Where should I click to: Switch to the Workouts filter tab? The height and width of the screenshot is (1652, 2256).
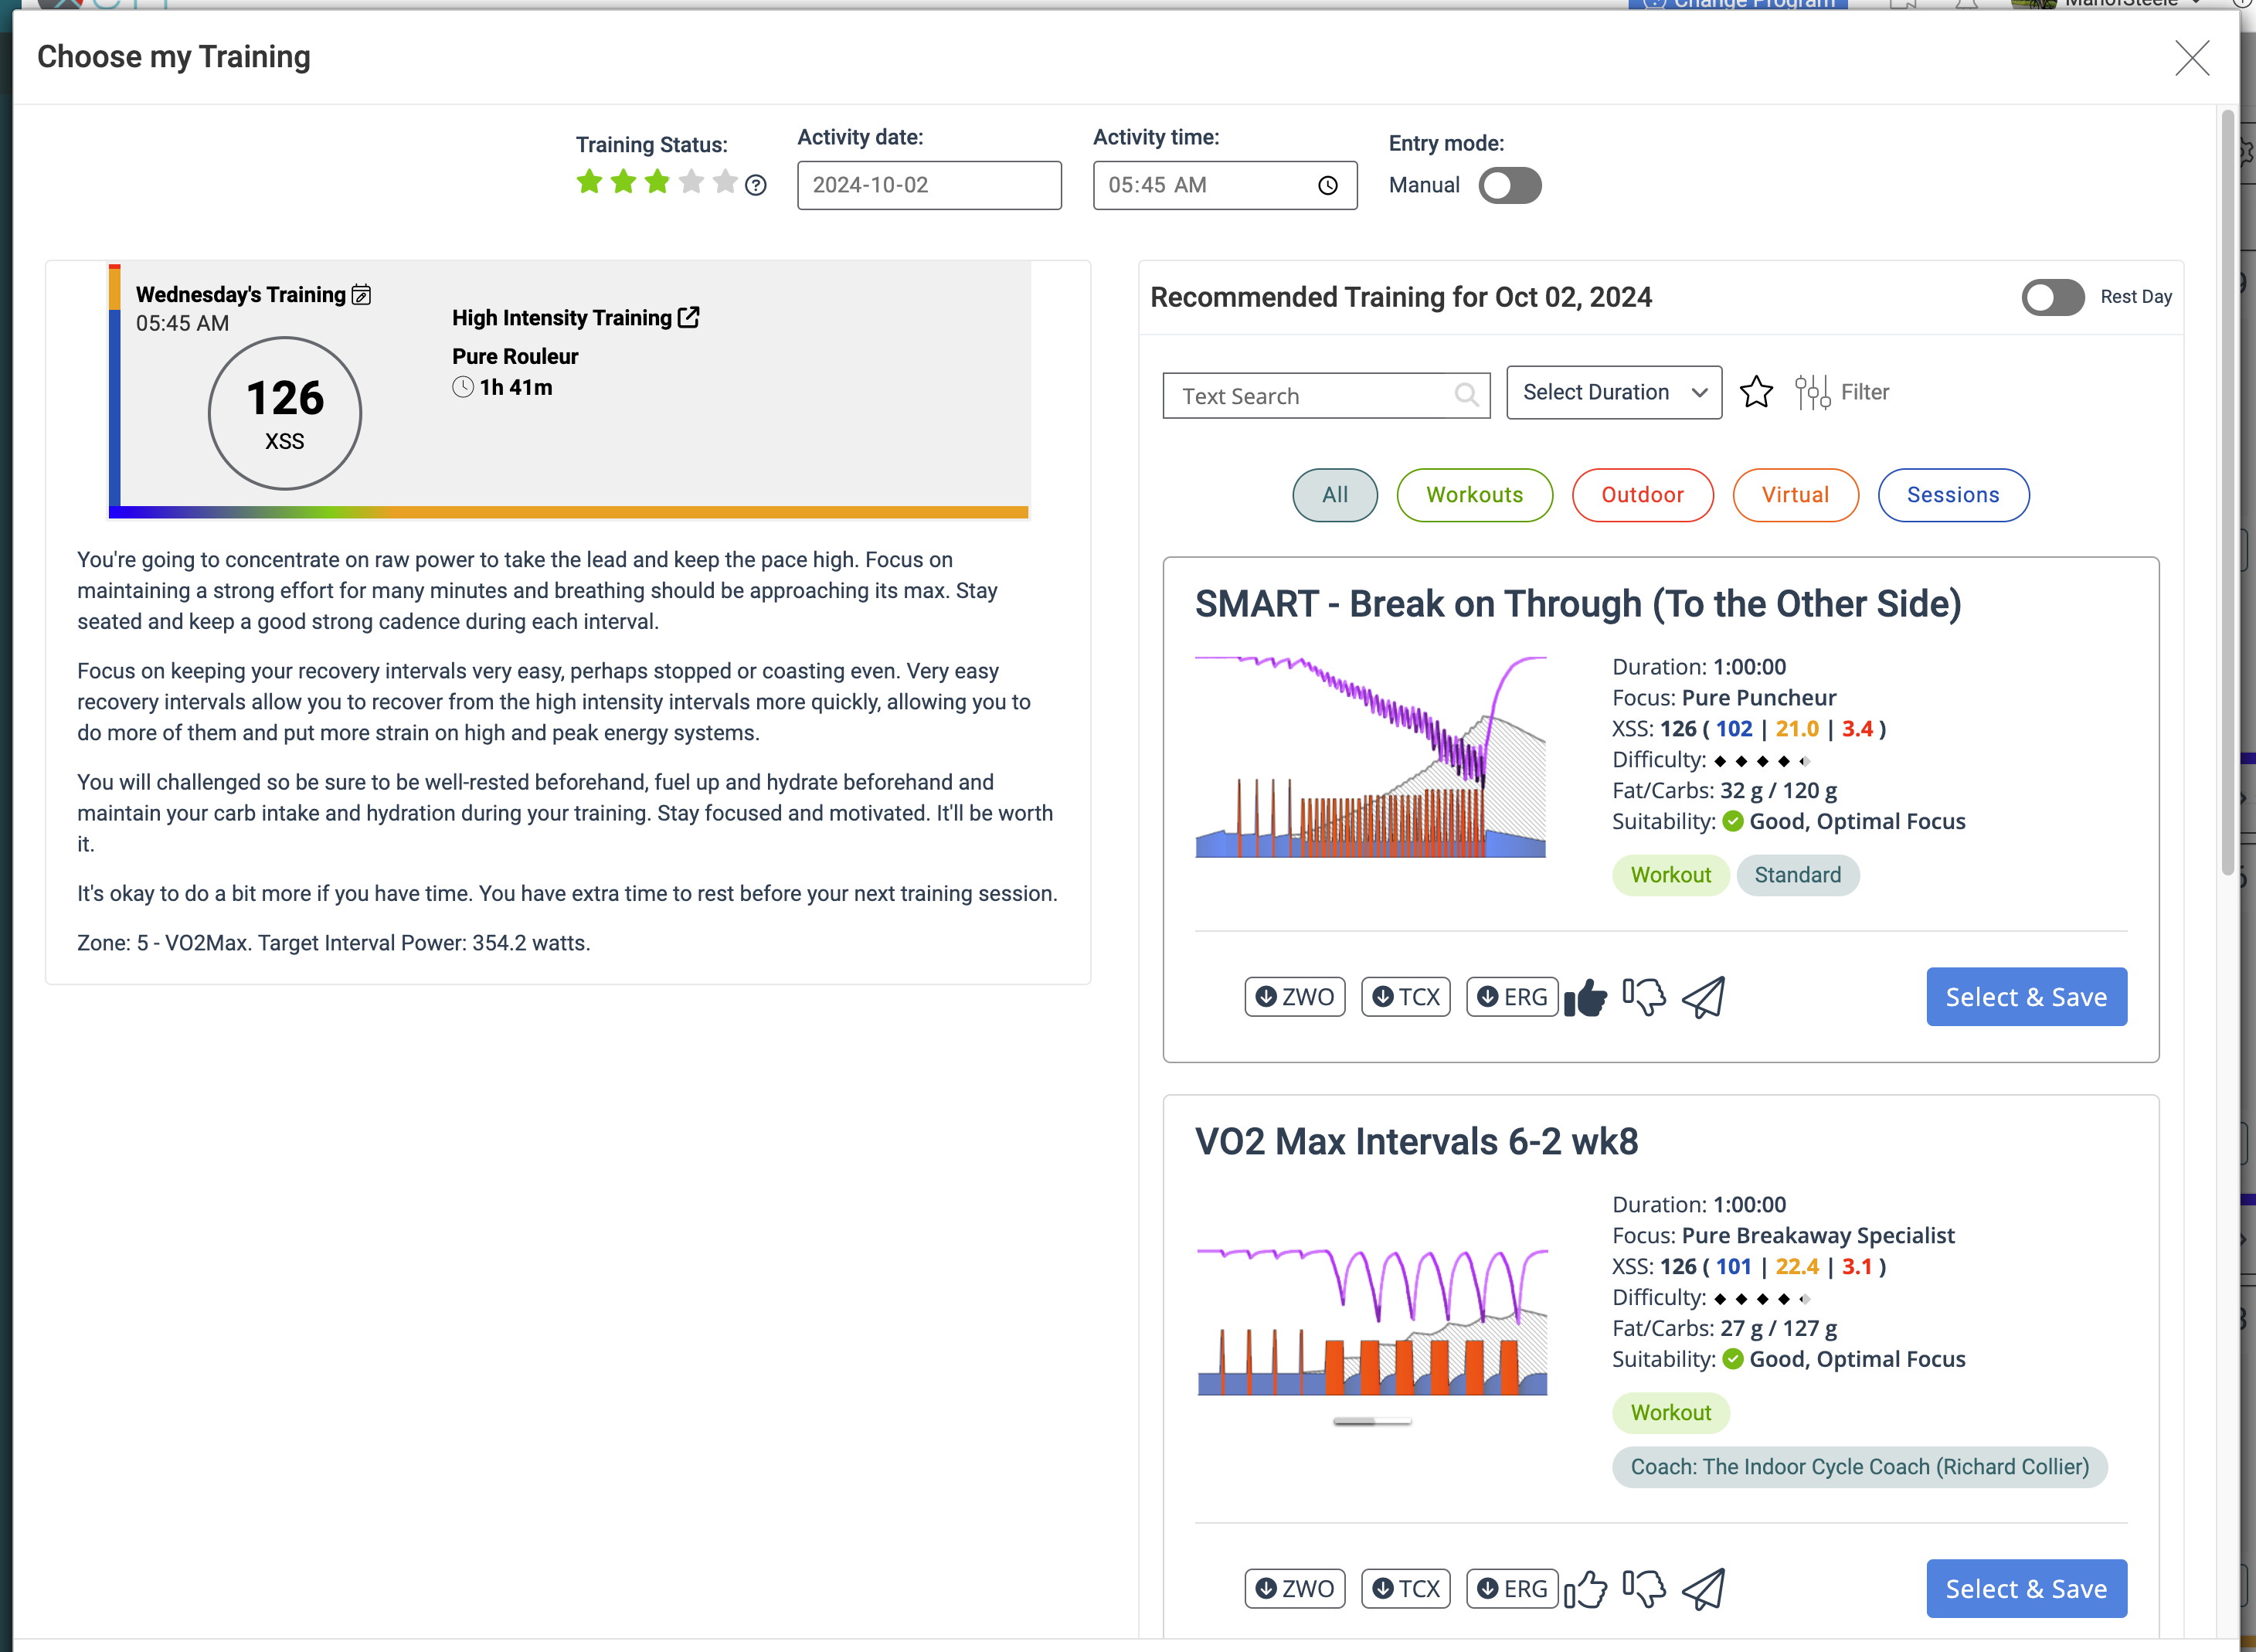(1474, 495)
